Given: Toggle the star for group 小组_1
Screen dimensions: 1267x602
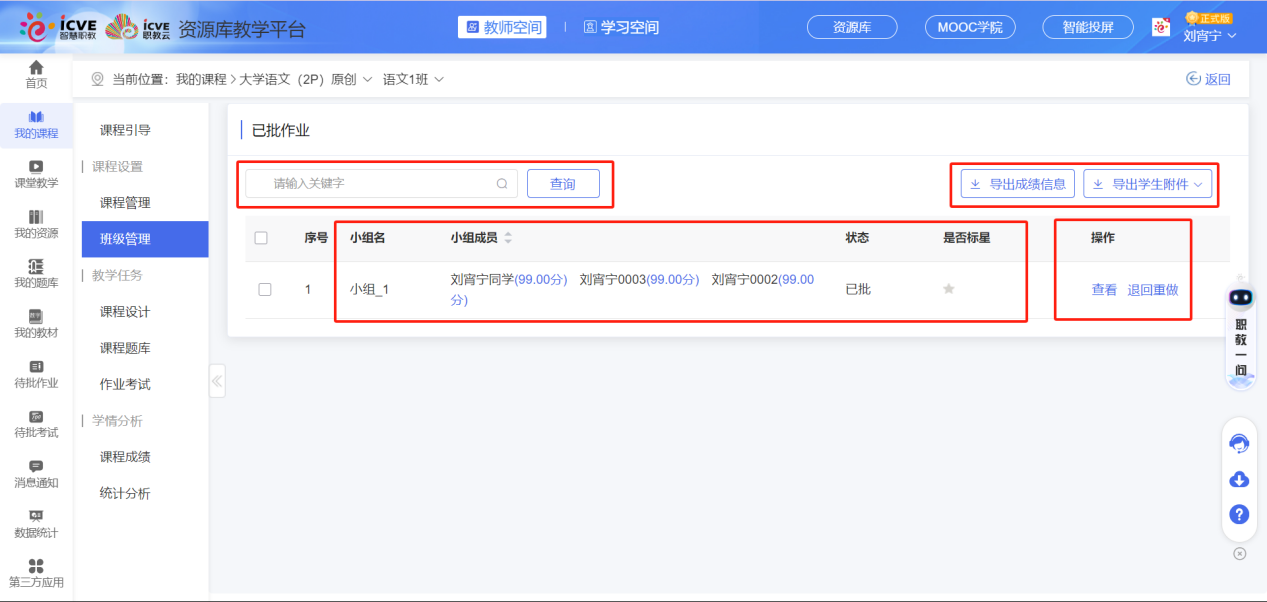Looking at the screenshot, I should pos(947,289).
